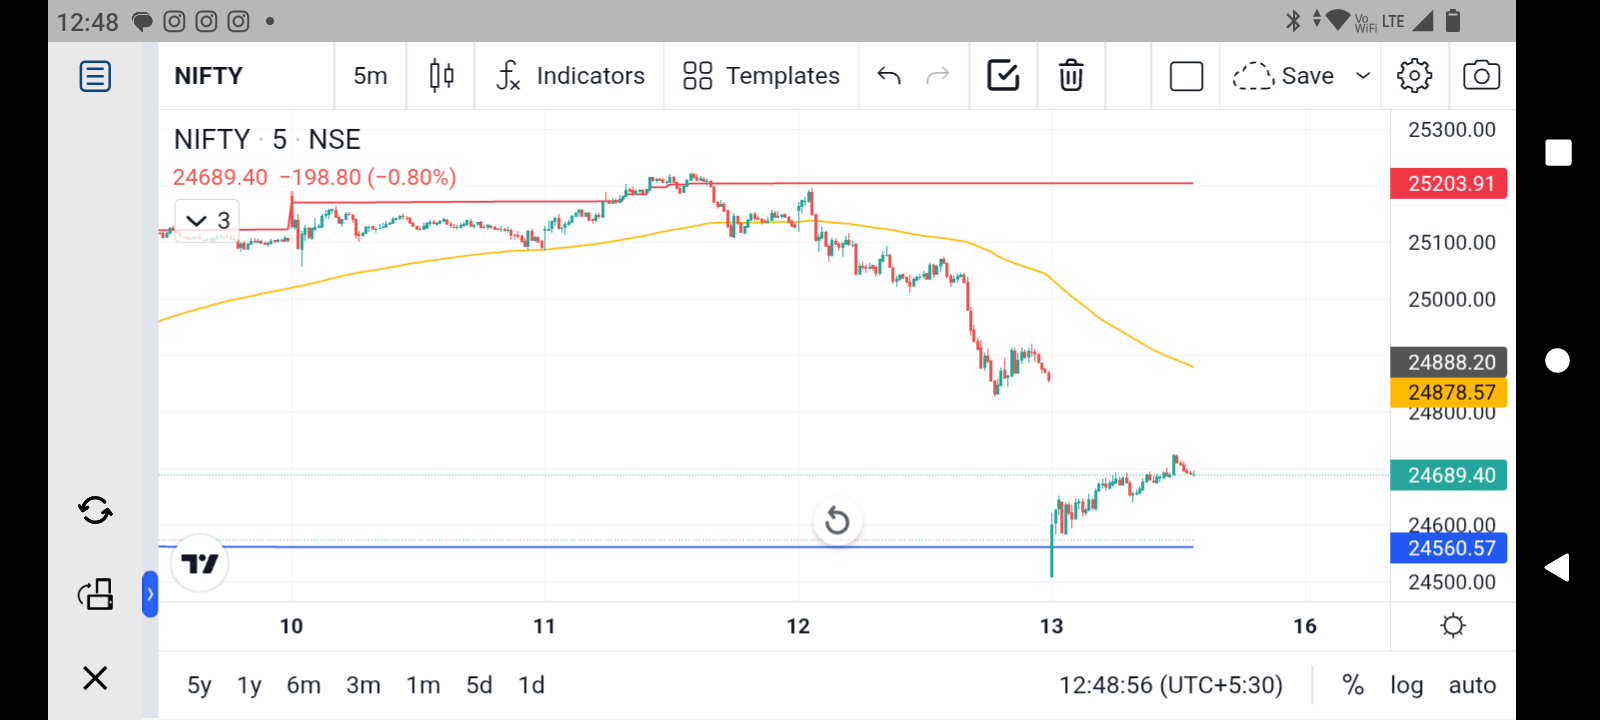Open timezone menu at 12:48:56 (UTC+5:30)
Screen dimensions: 1600x720
(1171, 685)
